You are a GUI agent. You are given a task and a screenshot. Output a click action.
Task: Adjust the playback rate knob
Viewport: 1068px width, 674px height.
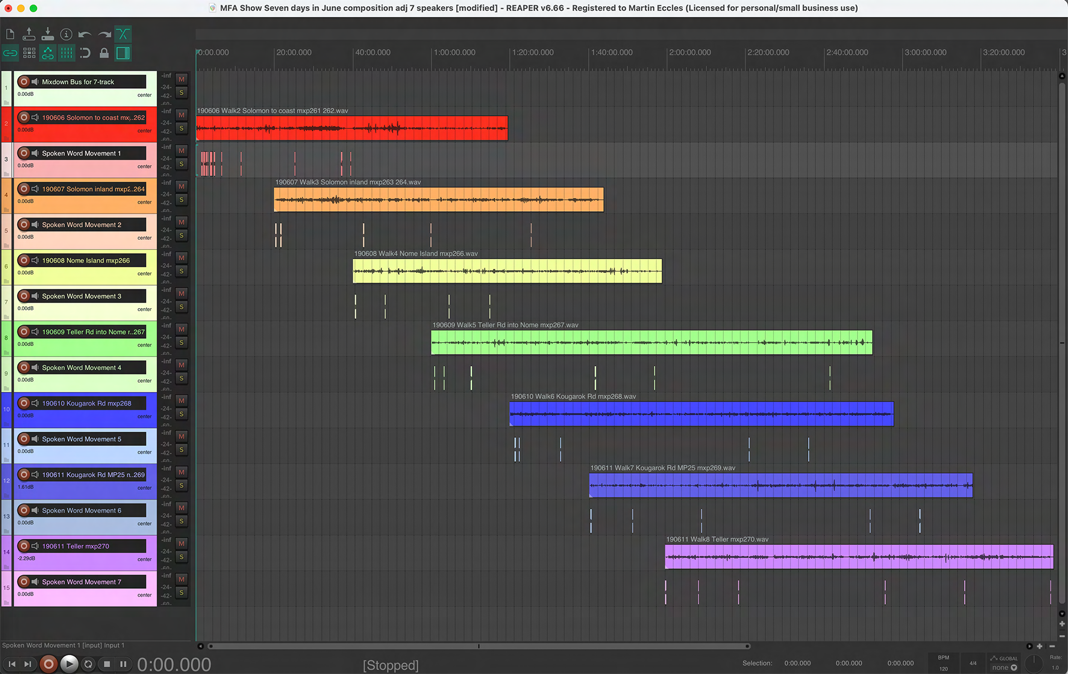(x=1035, y=663)
